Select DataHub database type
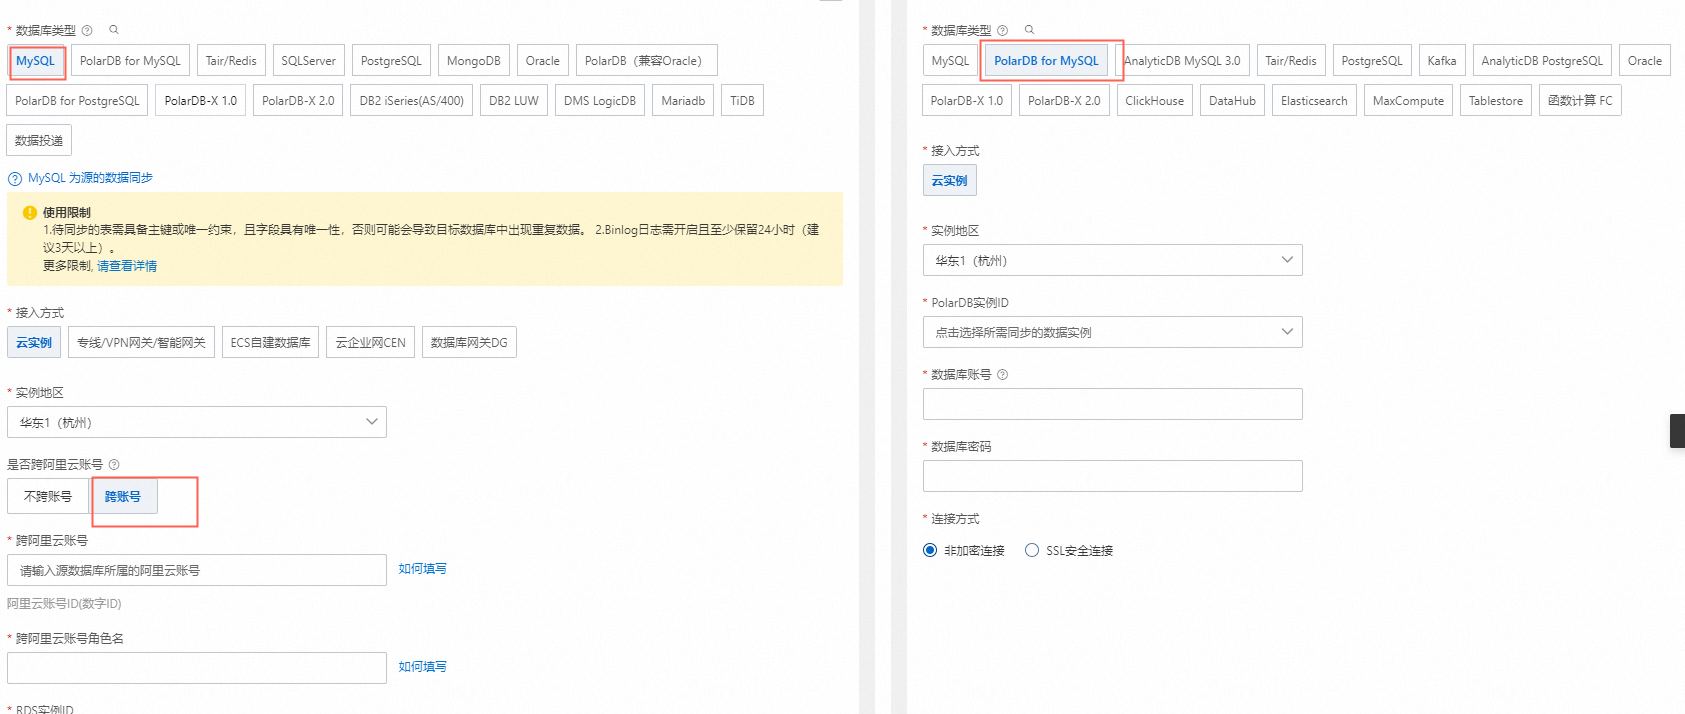 (x=1232, y=101)
